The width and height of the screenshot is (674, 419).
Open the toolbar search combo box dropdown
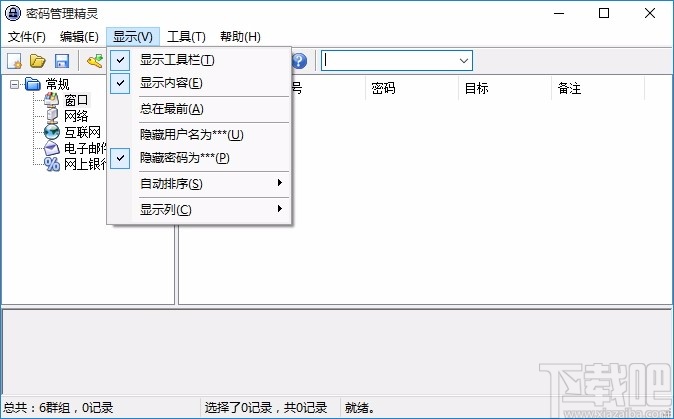(x=464, y=61)
